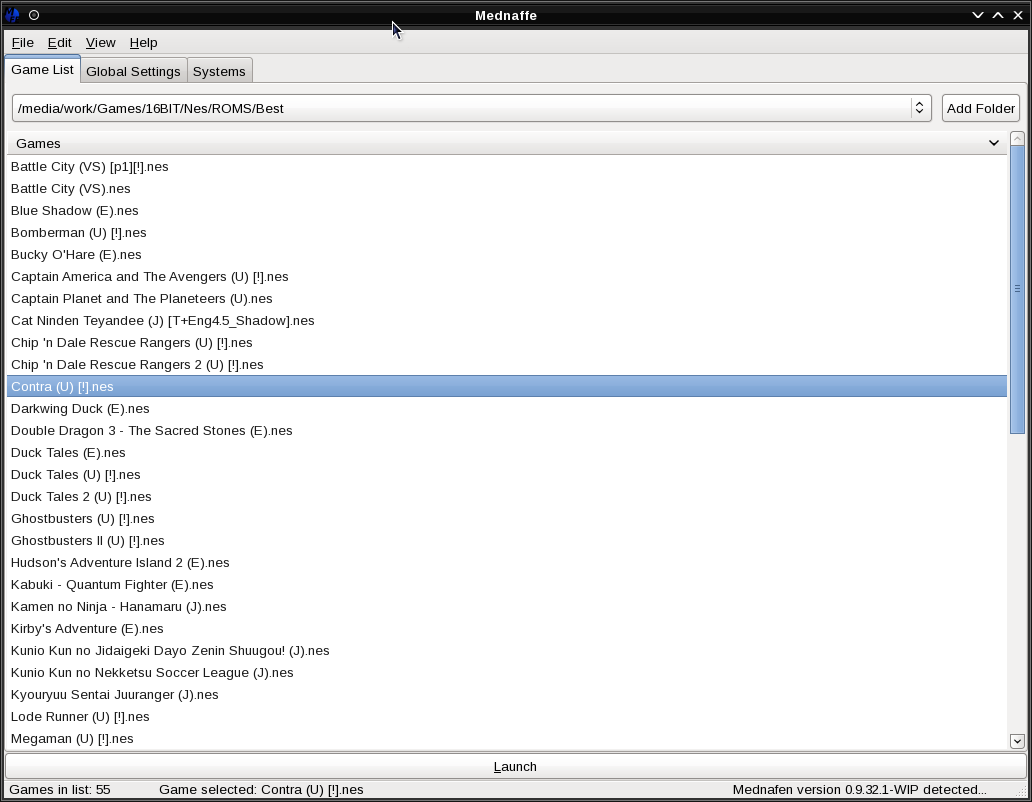This screenshot has width=1032, height=802.
Task: Open the ROM folder path dropdown
Action: (471, 108)
